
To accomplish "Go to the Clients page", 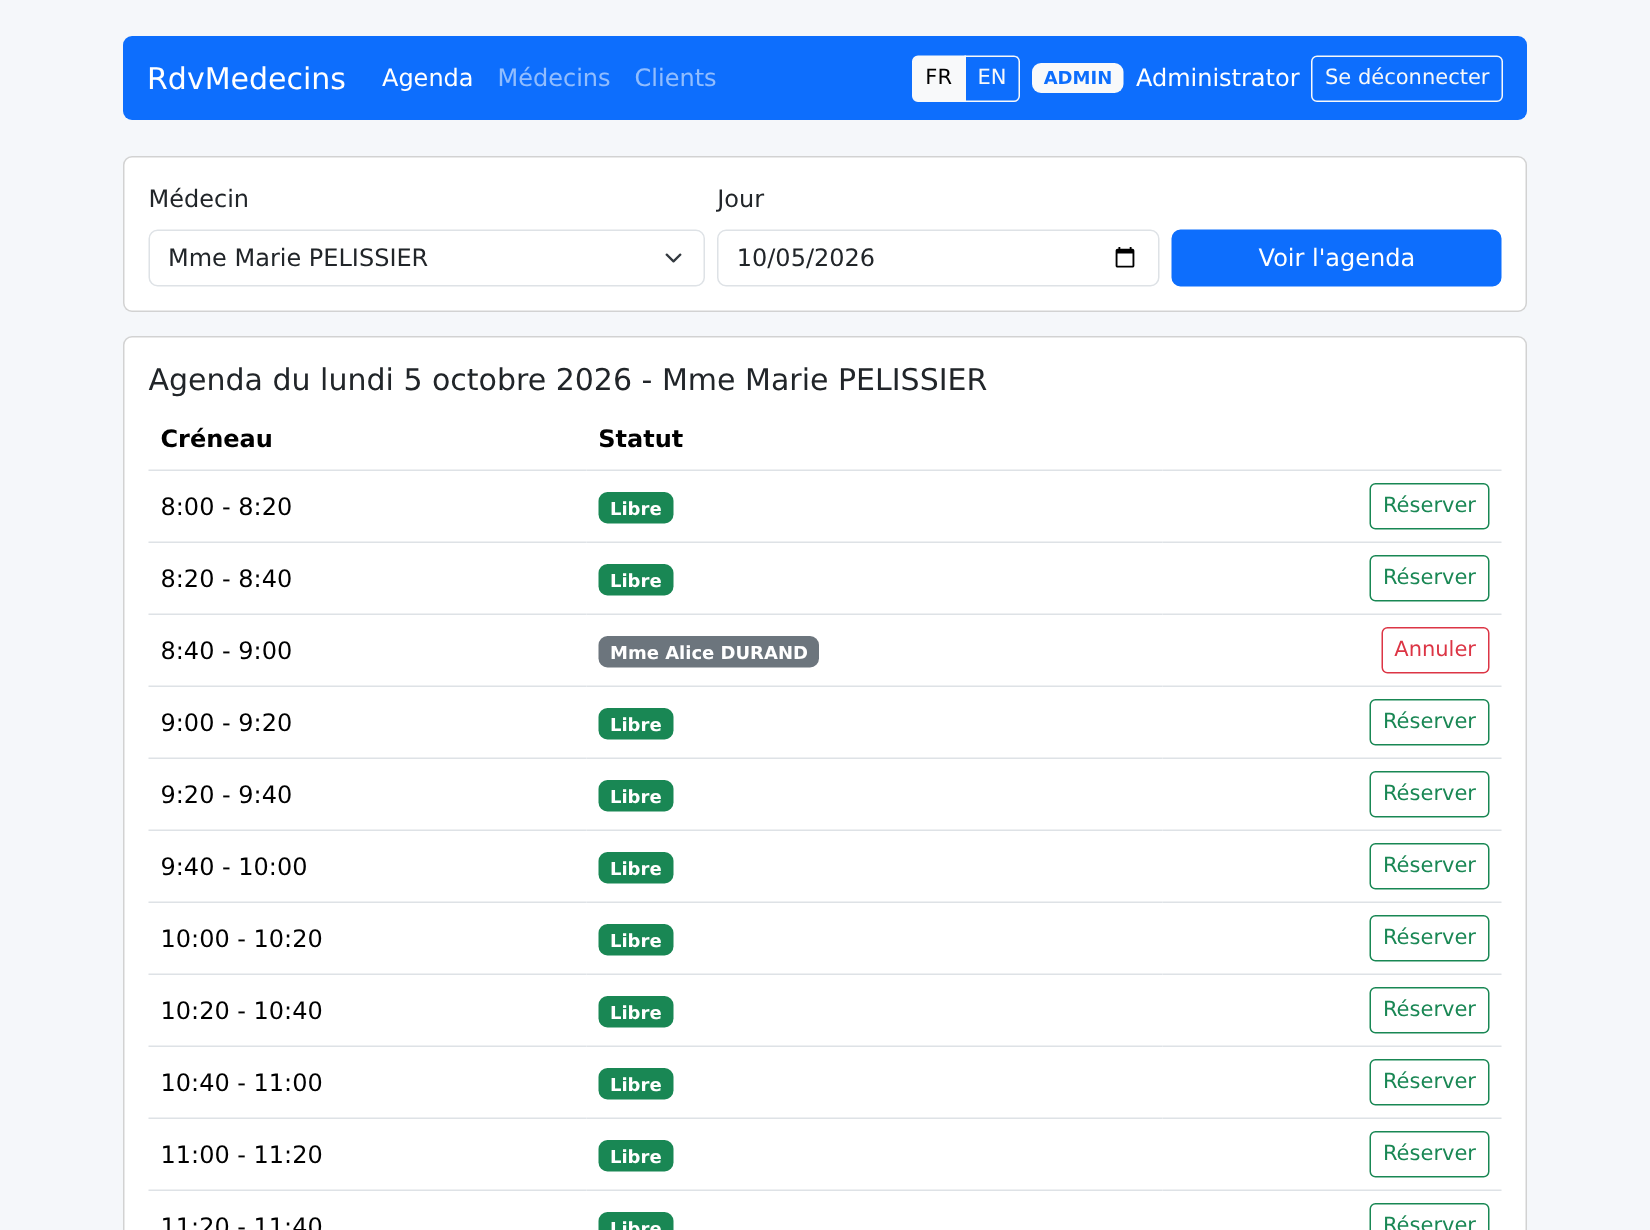I will 675,78.
